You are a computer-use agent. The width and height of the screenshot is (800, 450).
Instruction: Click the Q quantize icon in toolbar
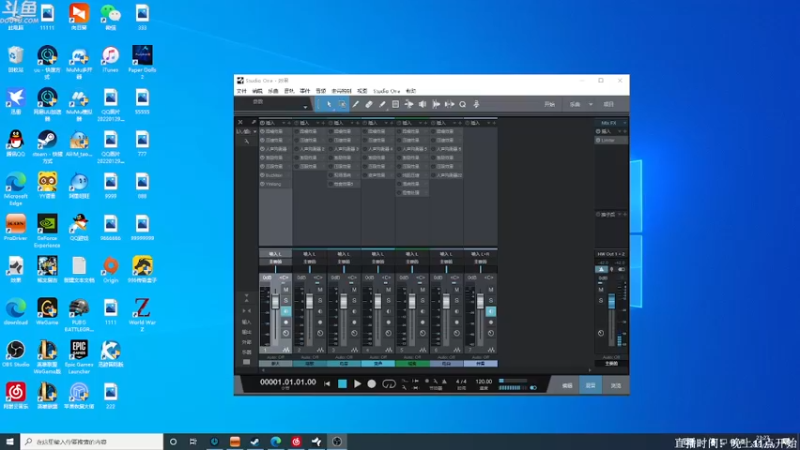tap(462, 104)
